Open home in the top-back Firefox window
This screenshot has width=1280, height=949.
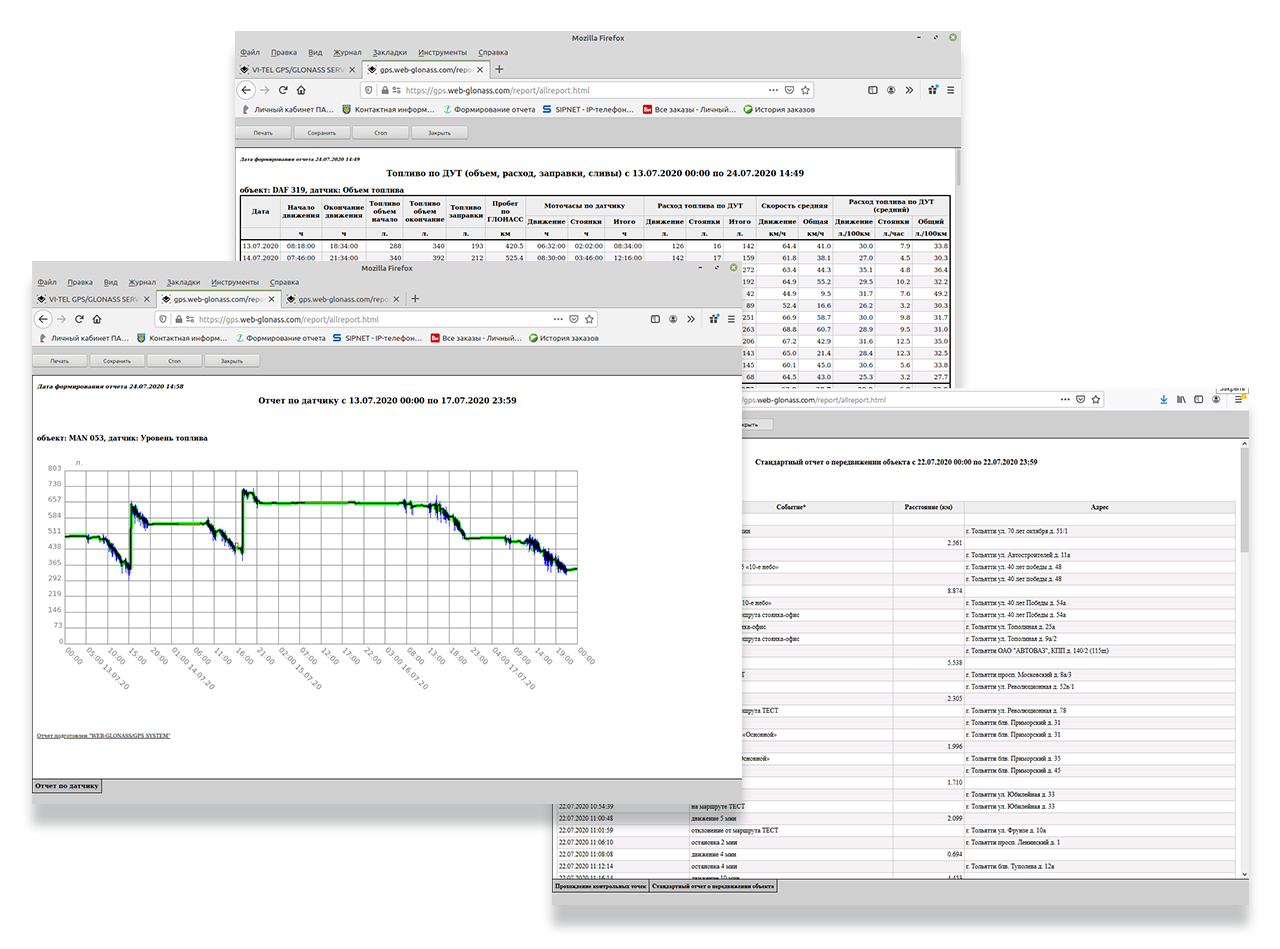pyautogui.click(x=301, y=90)
